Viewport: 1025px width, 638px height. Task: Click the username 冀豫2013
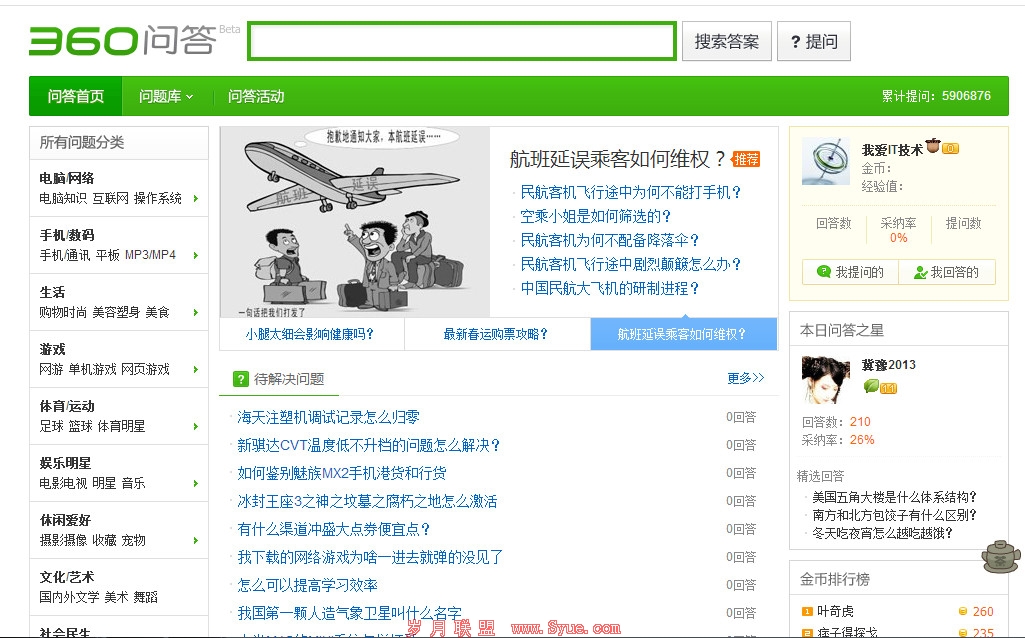coord(888,365)
